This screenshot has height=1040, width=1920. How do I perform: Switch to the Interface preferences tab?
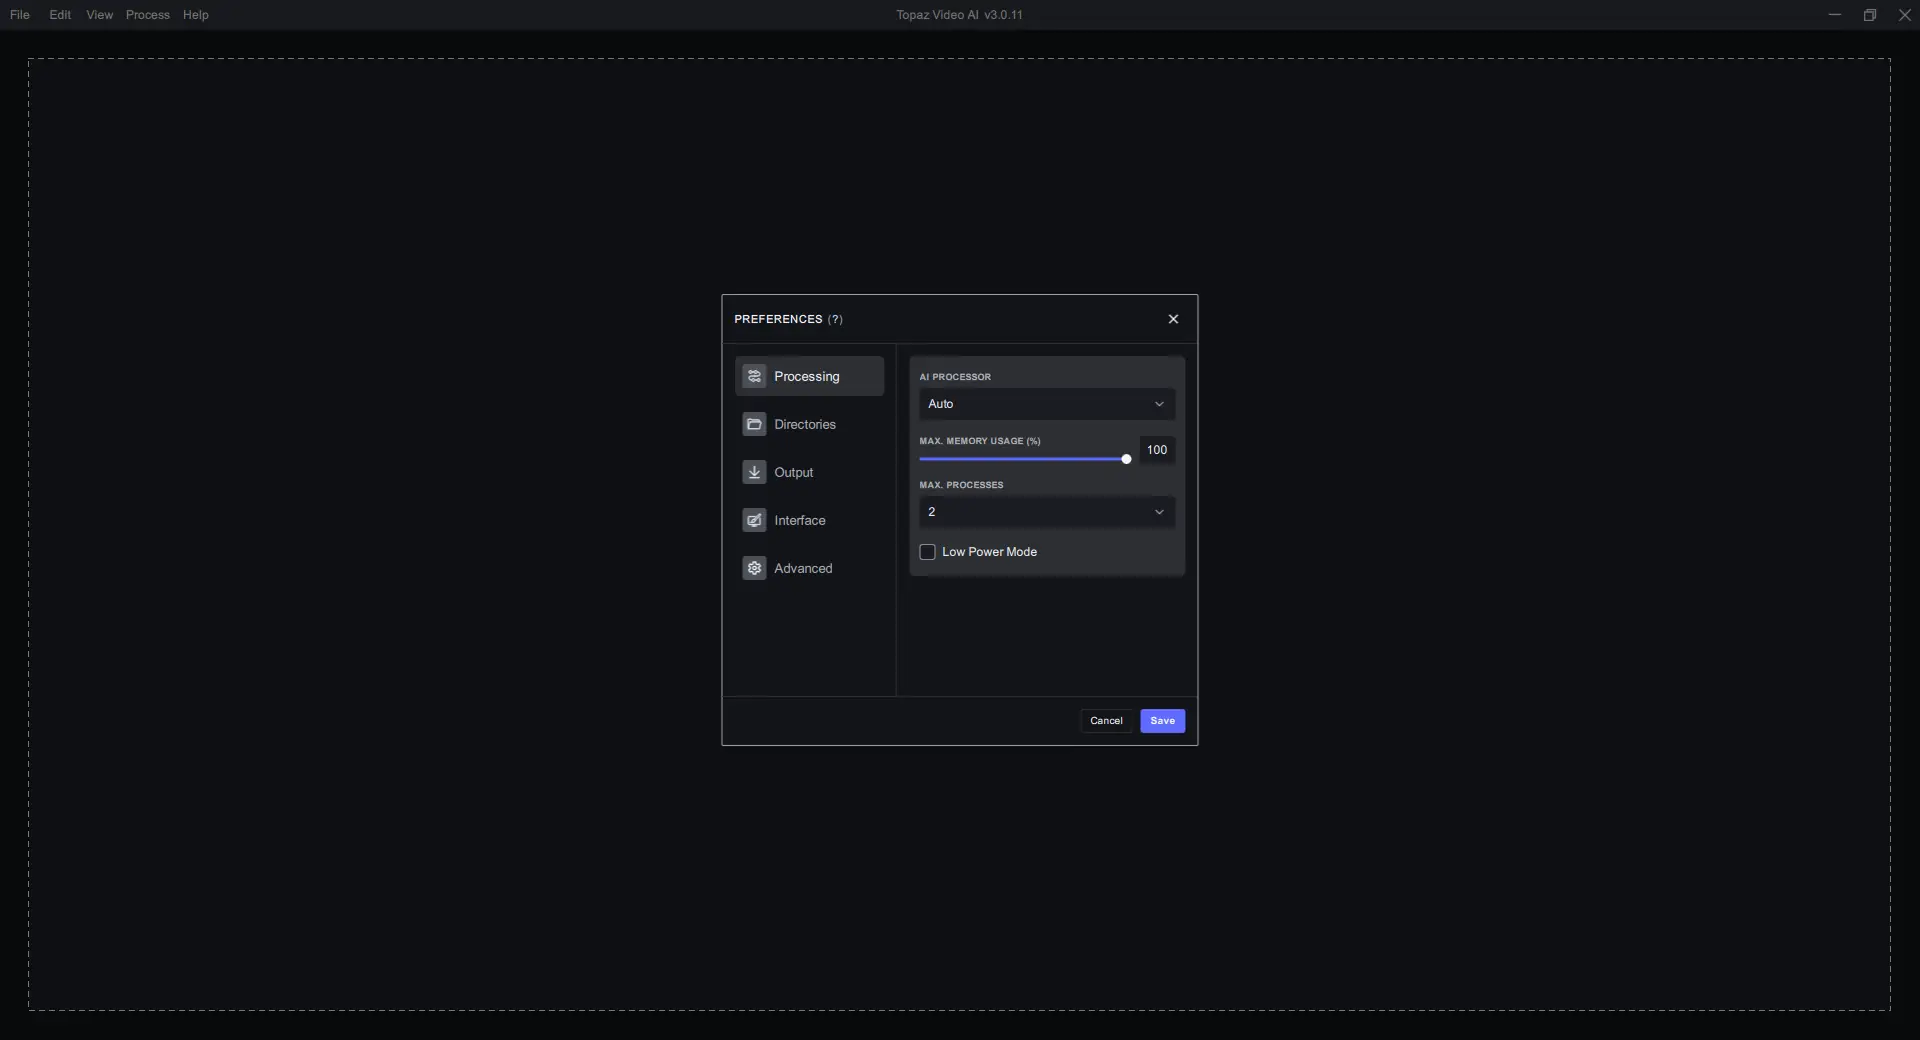(809, 520)
